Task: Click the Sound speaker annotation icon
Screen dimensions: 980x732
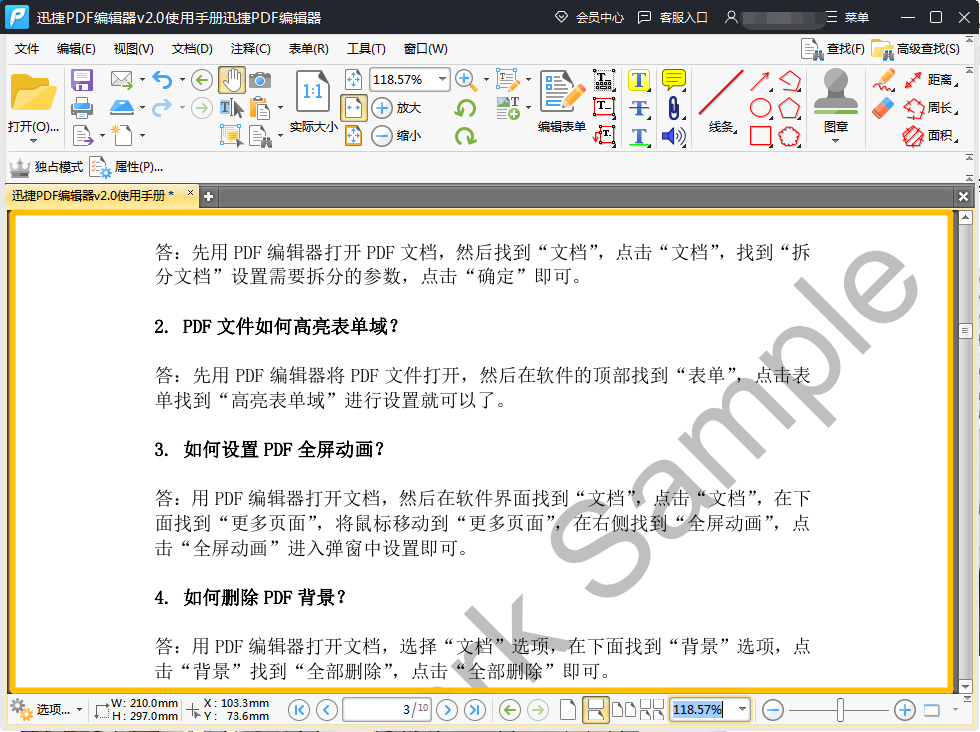Action: pos(673,136)
